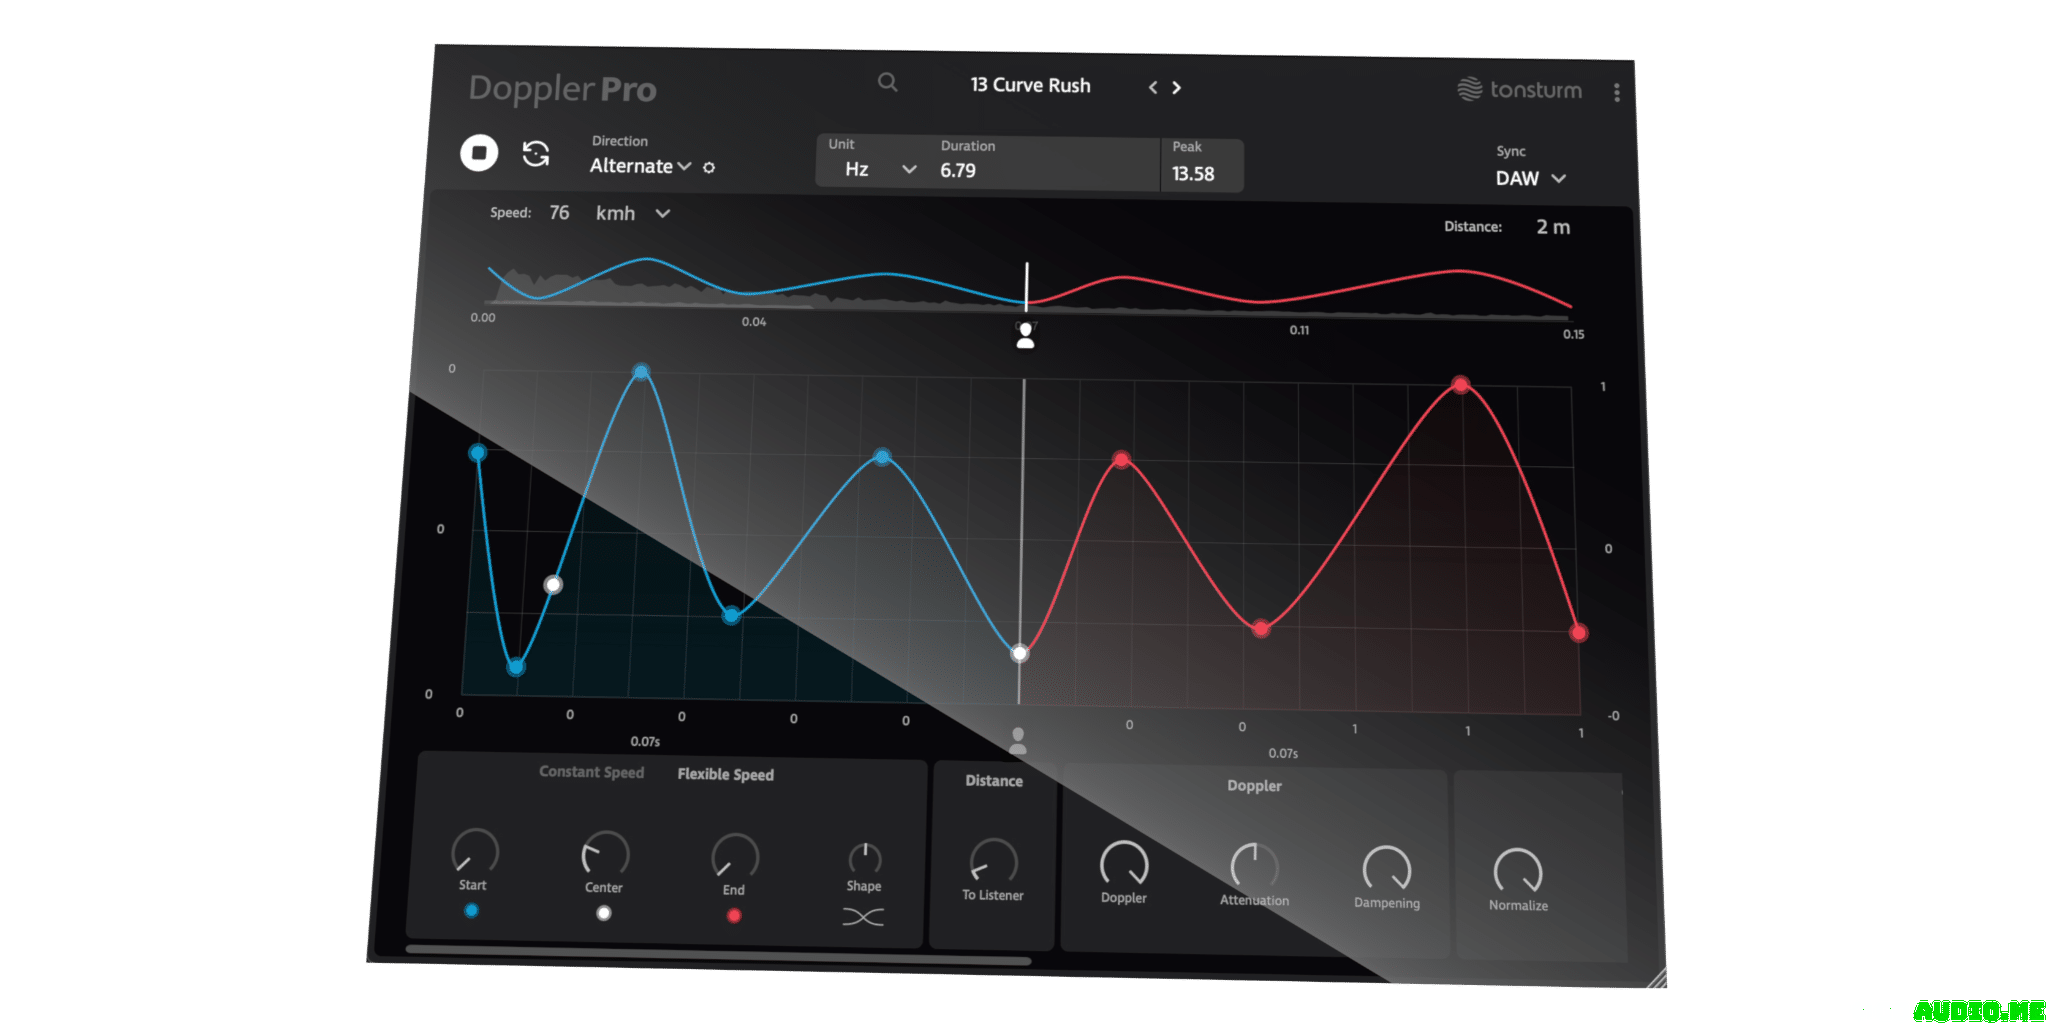Open the preset search magnifier

[887, 82]
